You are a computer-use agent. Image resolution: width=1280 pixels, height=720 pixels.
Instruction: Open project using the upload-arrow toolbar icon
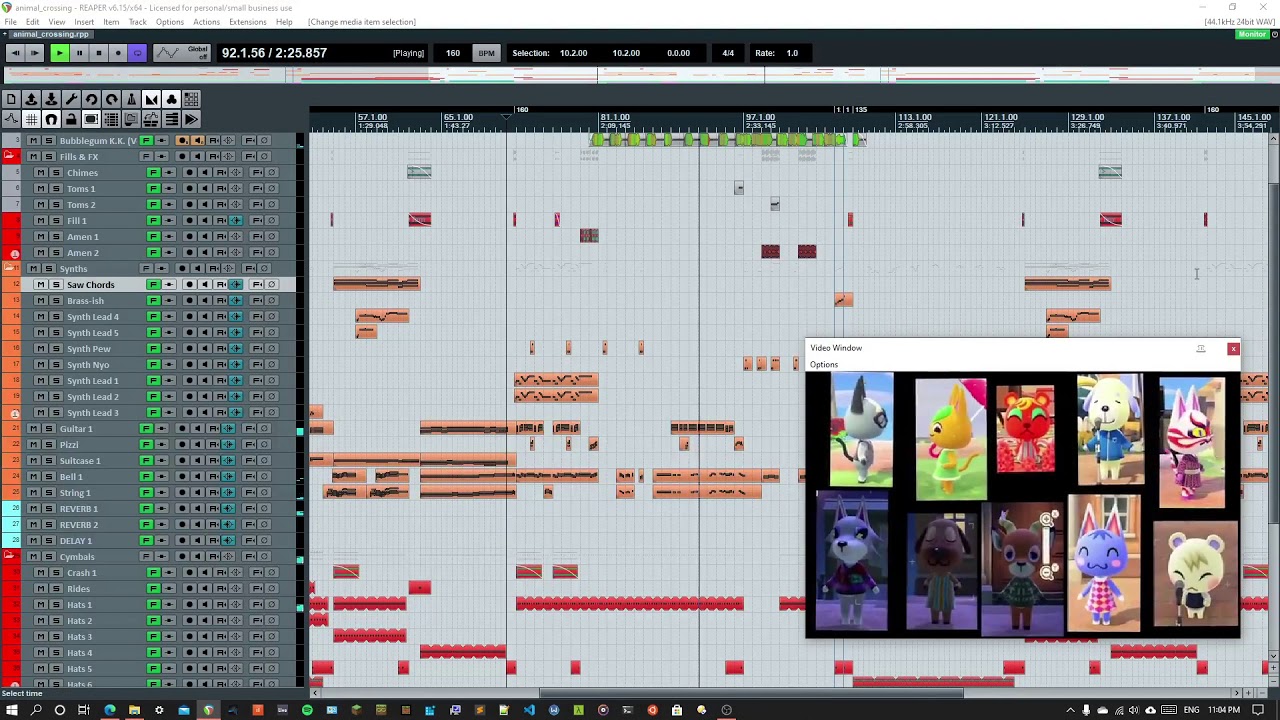click(31, 99)
